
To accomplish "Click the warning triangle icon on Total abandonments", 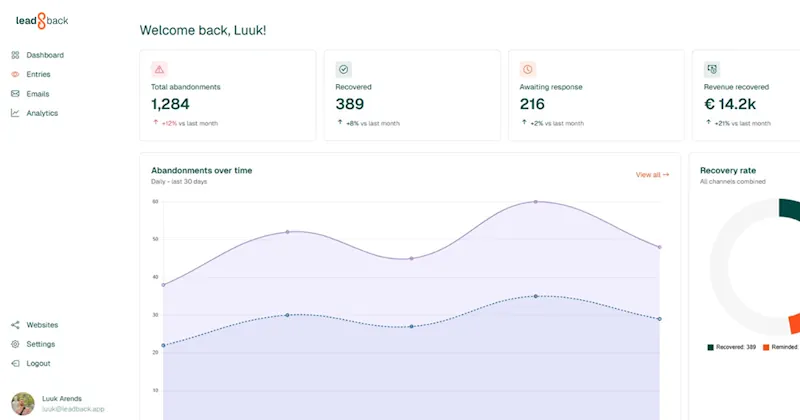I will tap(159, 69).
